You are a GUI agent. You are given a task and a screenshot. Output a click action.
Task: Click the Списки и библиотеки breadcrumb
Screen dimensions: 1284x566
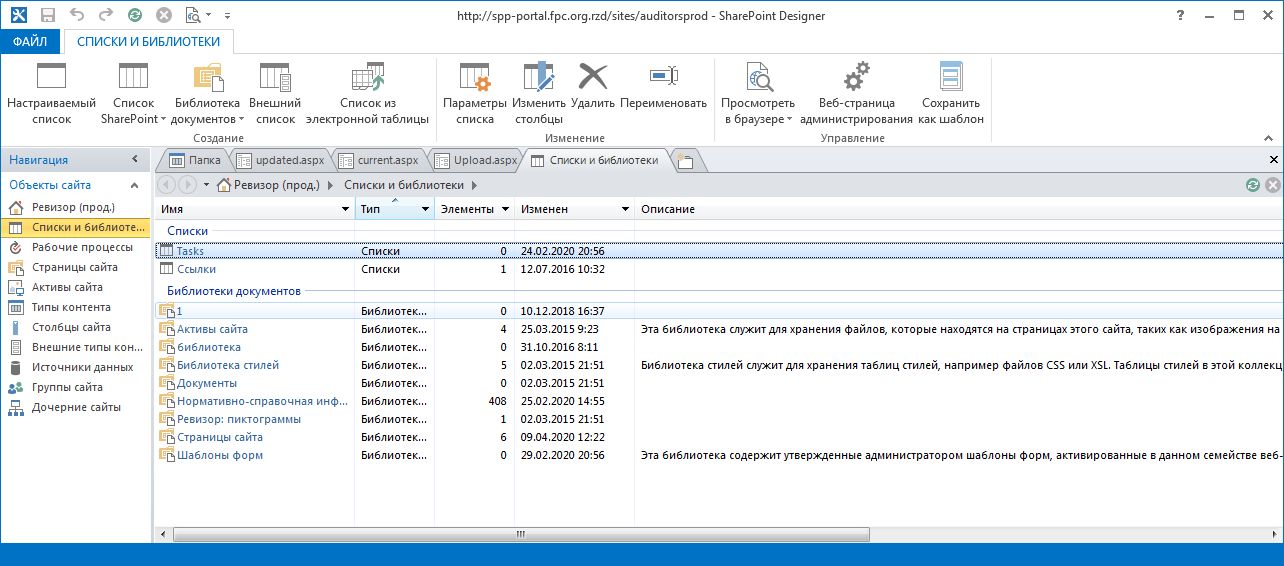tap(404, 185)
